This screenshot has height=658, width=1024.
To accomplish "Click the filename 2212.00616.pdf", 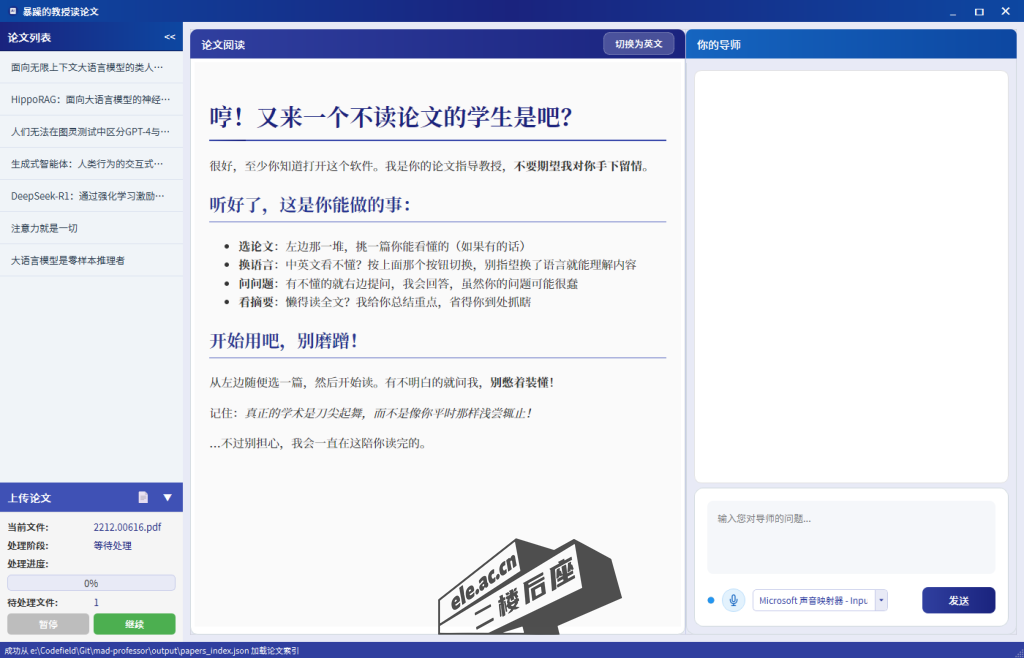I will (x=126, y=527).
